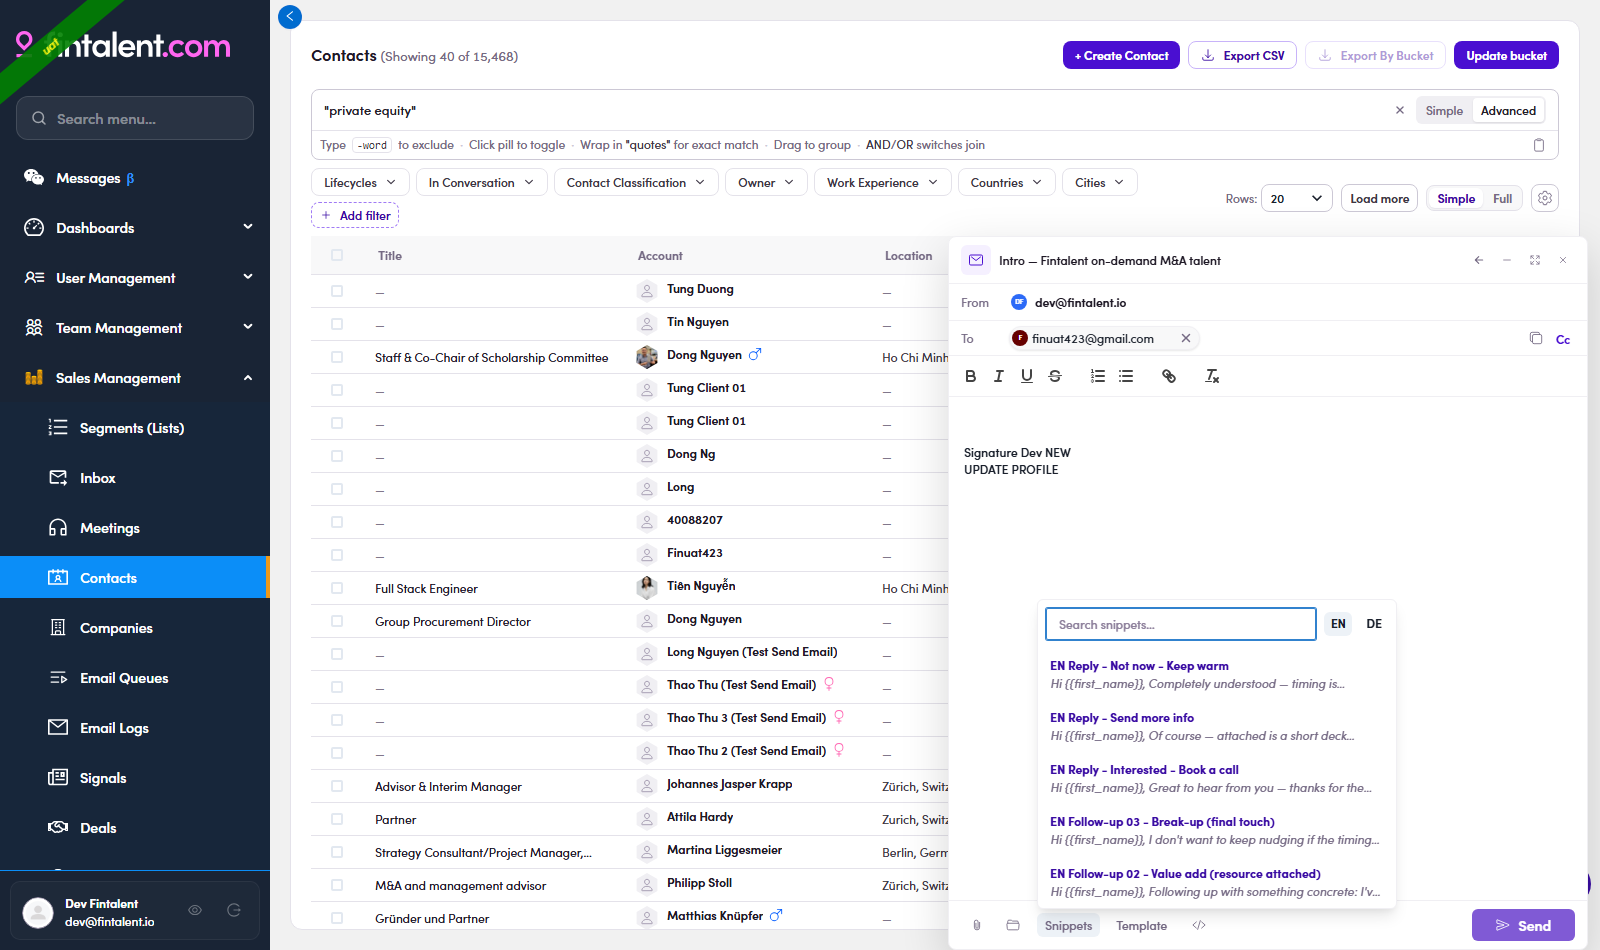This screenshot has width=1600, height=950.
Task: Insert a numbered list in email body
Action: click(1098, 376)
